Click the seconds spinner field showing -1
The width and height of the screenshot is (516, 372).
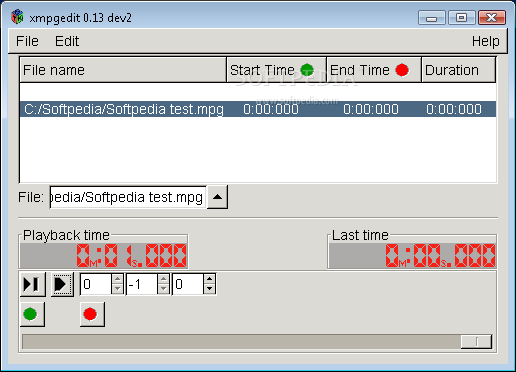pos(142,284)
